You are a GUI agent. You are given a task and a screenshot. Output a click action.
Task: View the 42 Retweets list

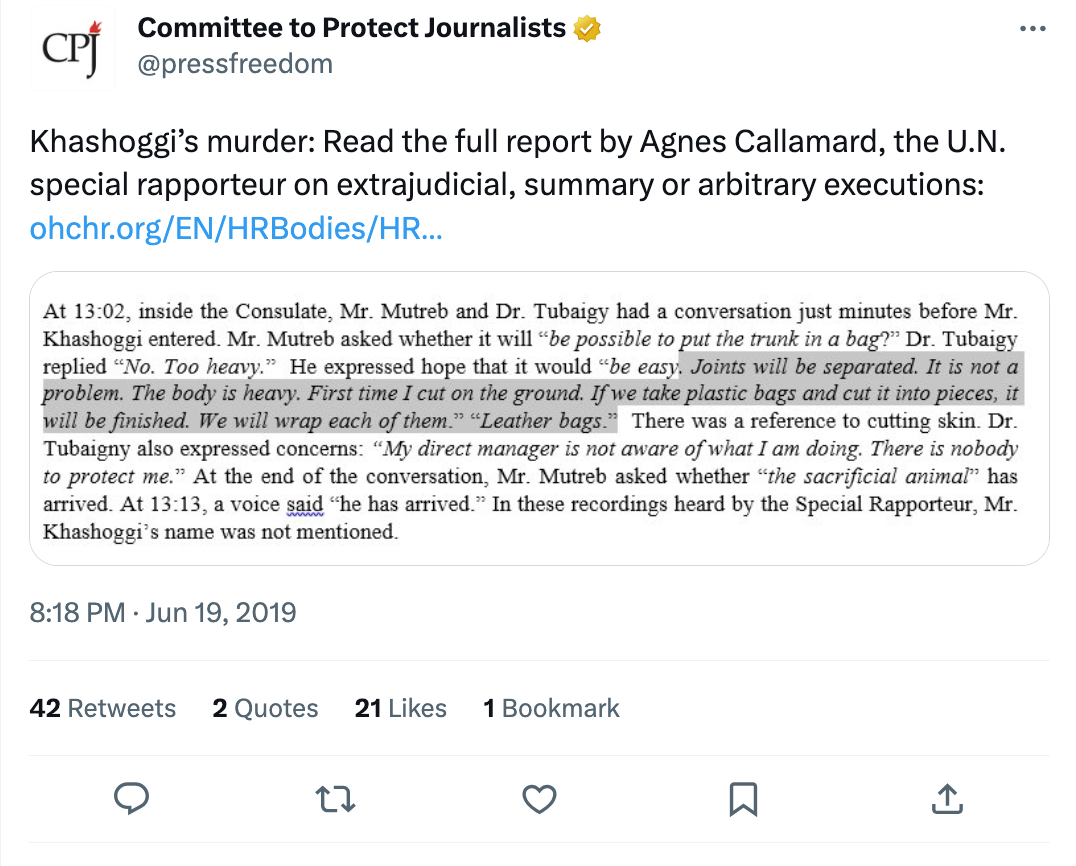[x=103, y=708]
